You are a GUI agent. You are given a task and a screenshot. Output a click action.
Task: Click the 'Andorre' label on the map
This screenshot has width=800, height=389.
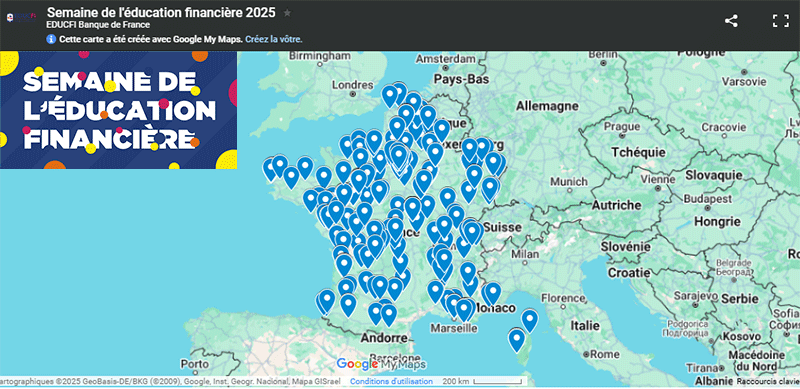click(384, 337)
